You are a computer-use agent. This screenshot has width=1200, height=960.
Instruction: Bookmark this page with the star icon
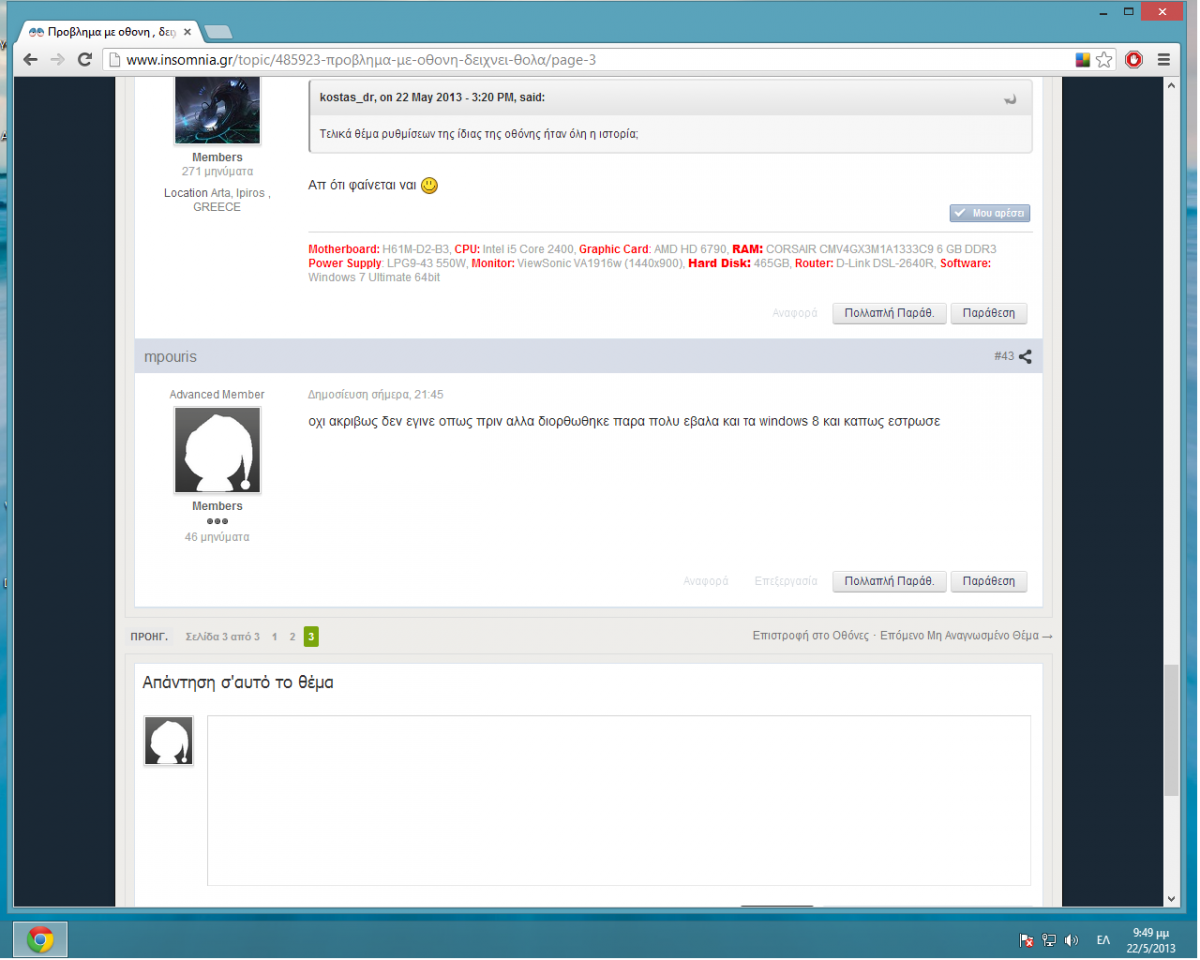coord(1104,60)
